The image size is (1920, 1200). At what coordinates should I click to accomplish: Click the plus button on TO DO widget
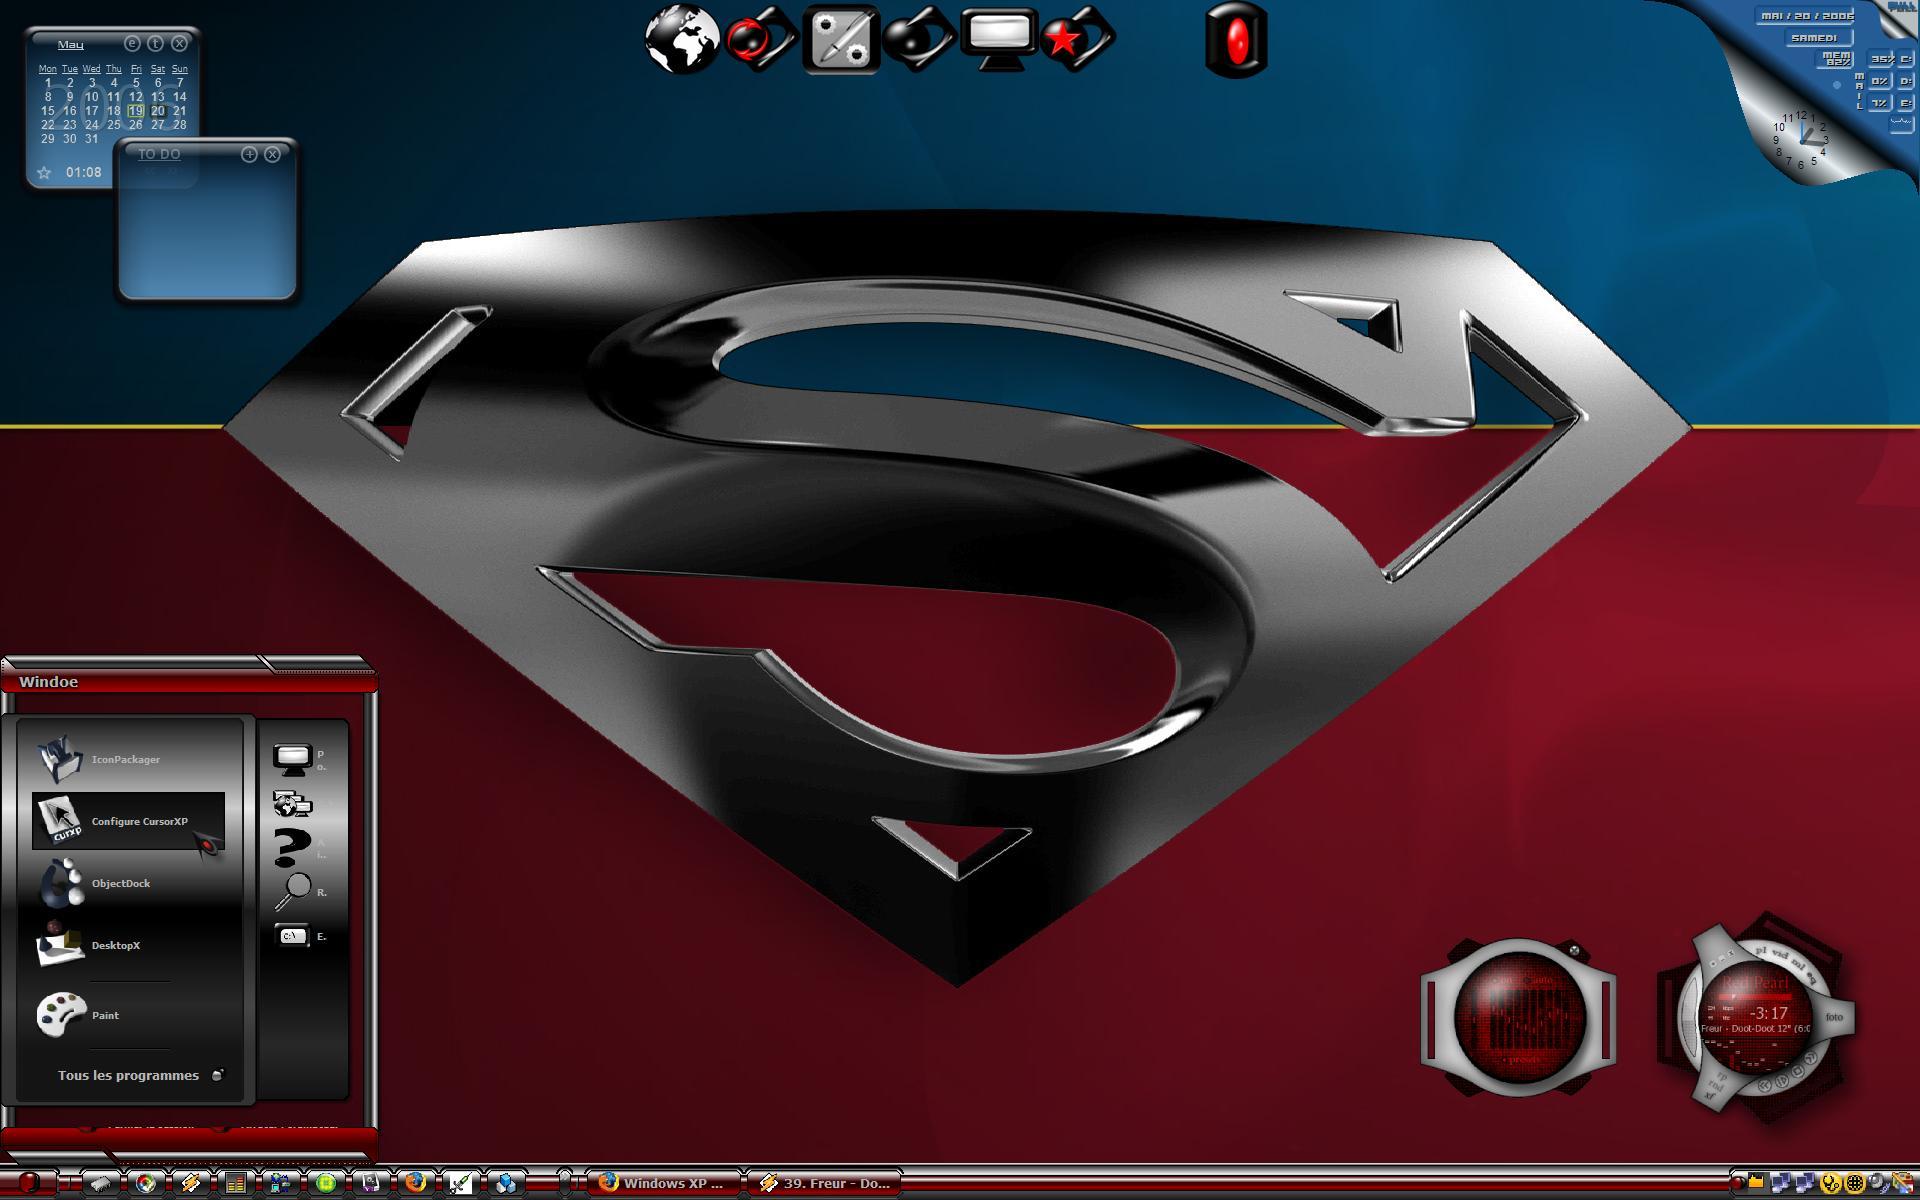tap(249, 154)
